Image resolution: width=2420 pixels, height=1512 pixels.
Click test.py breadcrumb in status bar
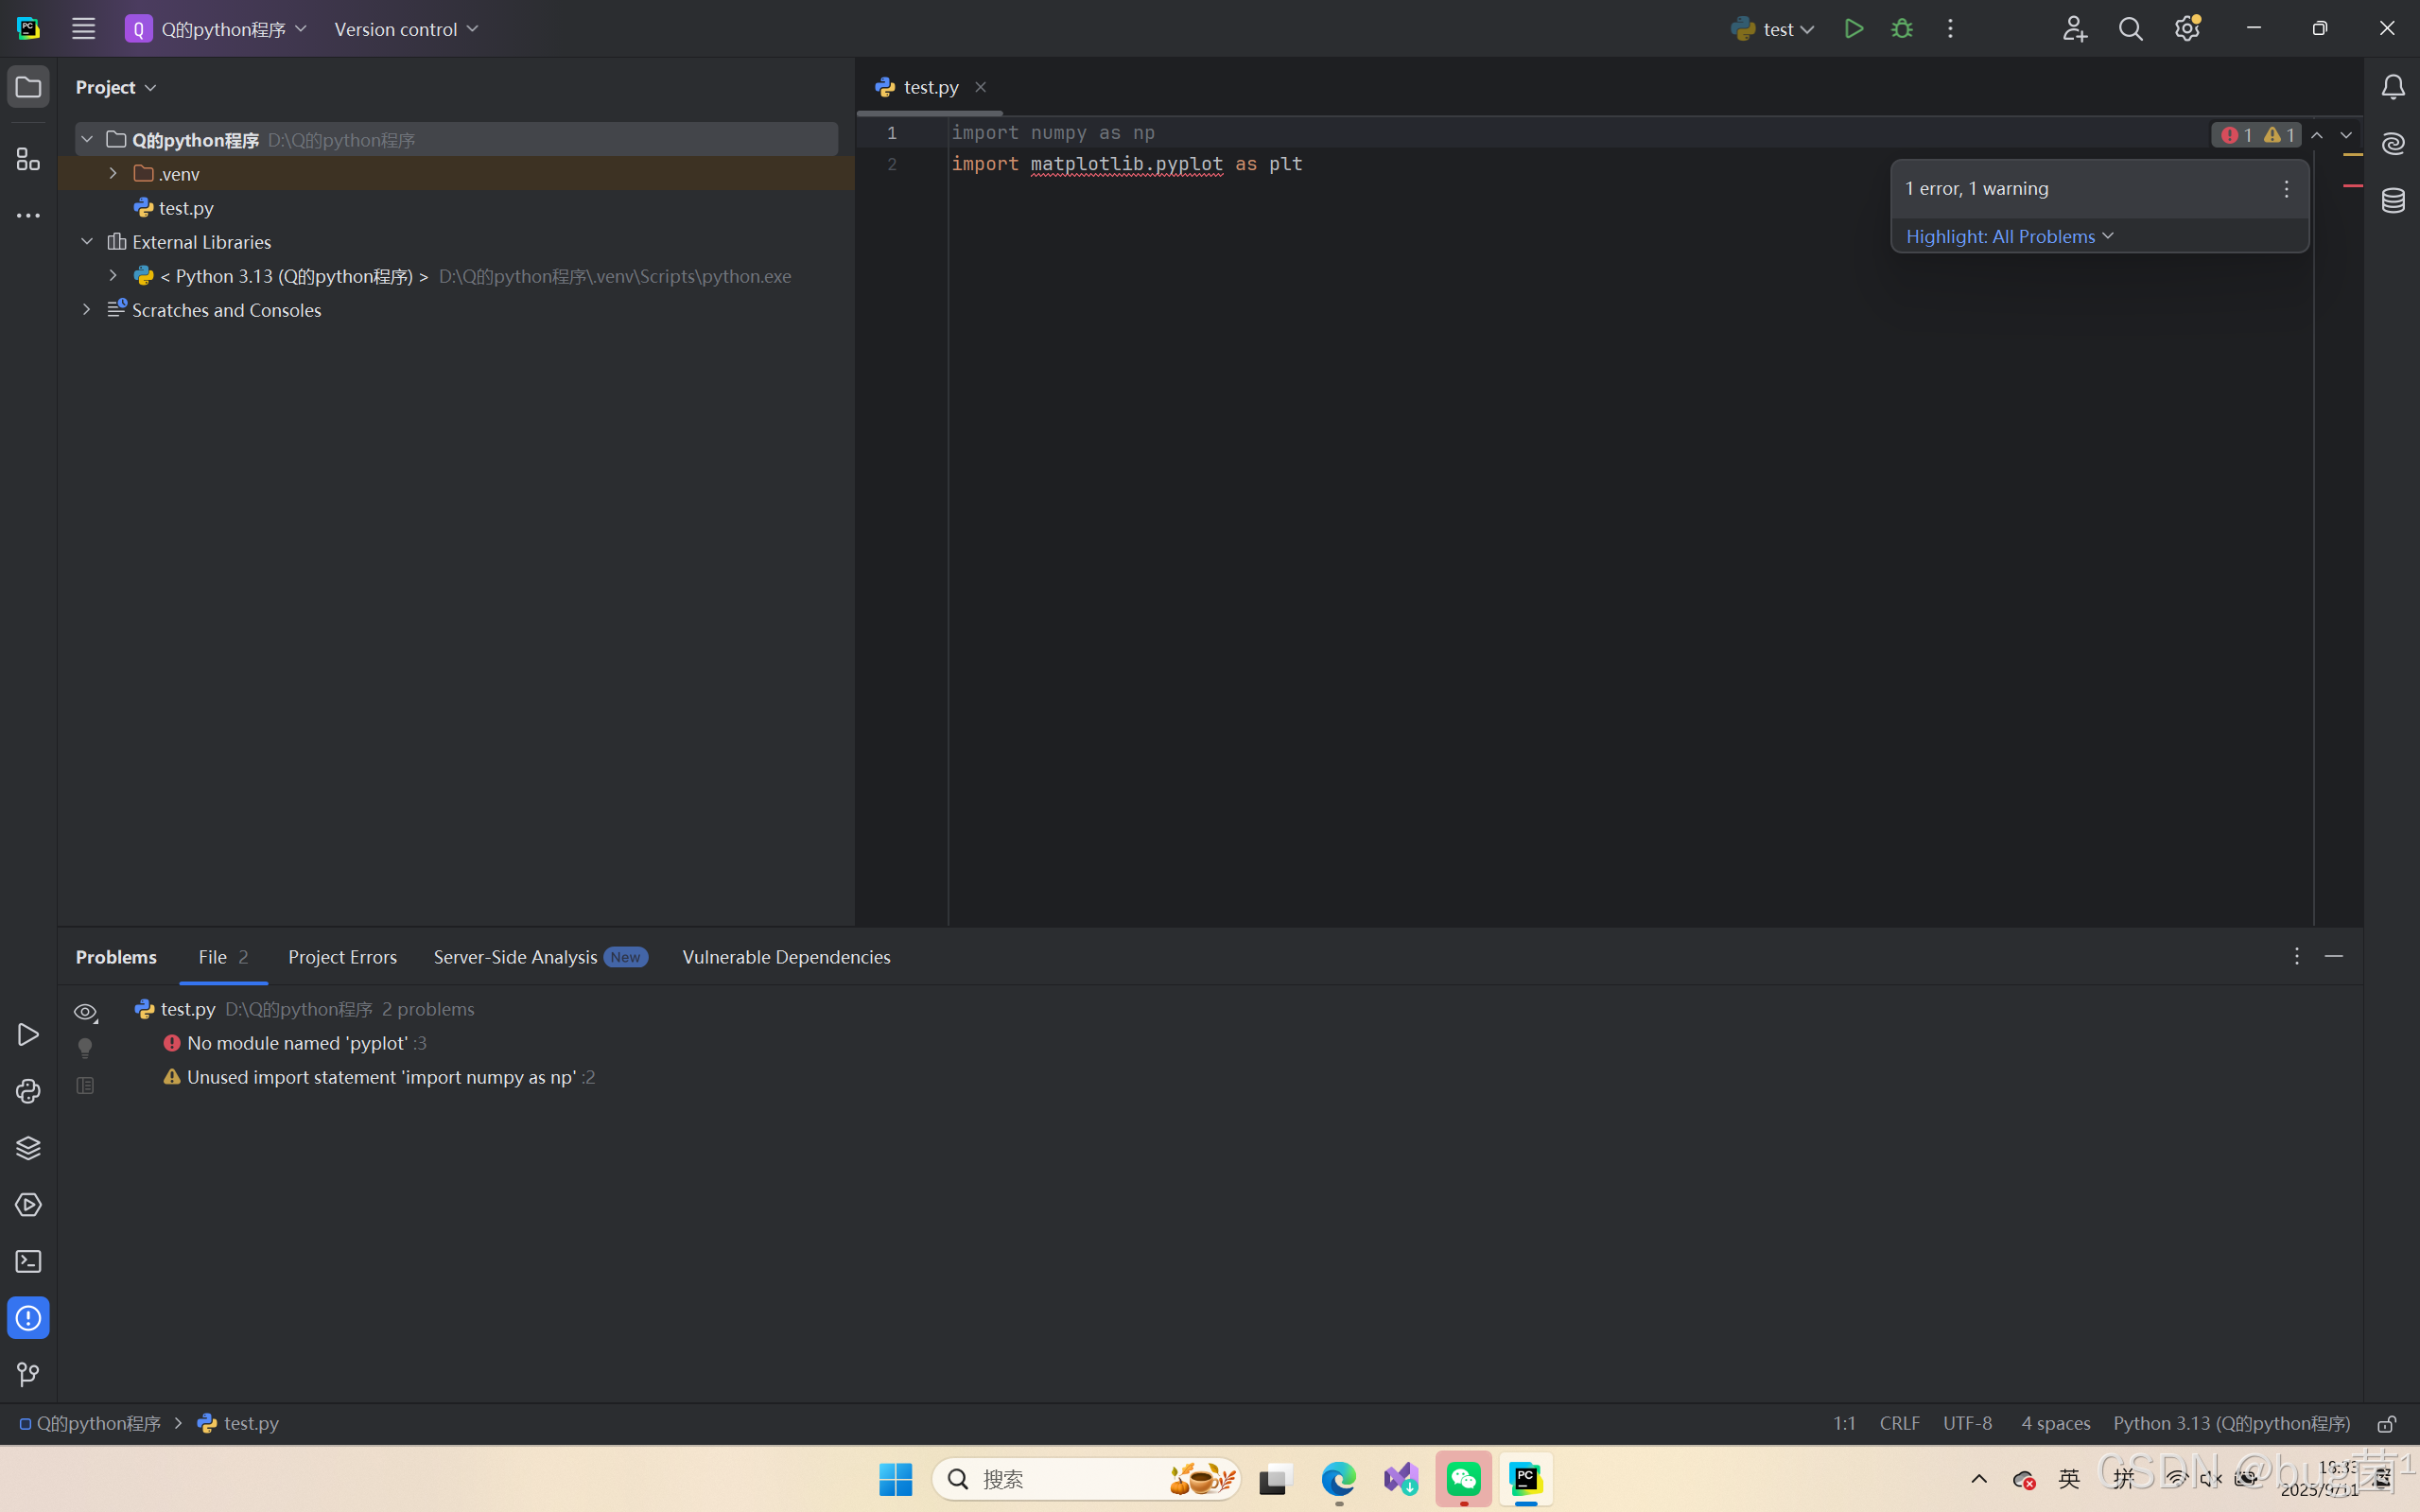(238, 1424)
